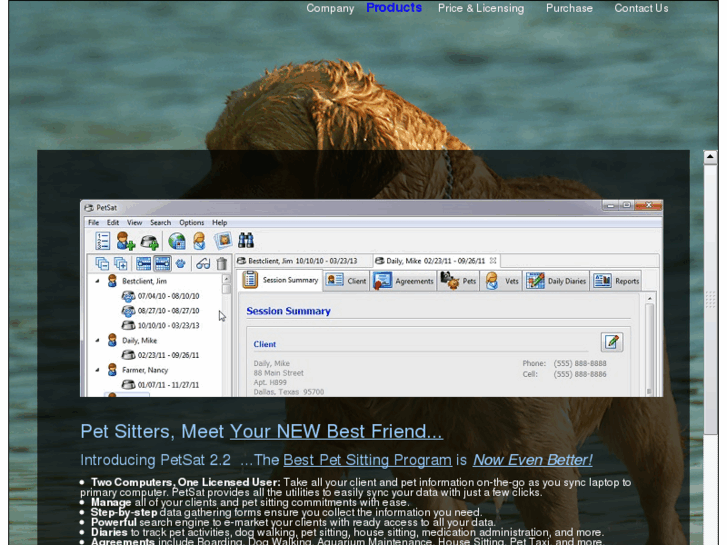The height and width of the screenshot is (545, 727).
Task: Click the Session Summary panel scrollbar up arrow
Action: click(650, 298)
